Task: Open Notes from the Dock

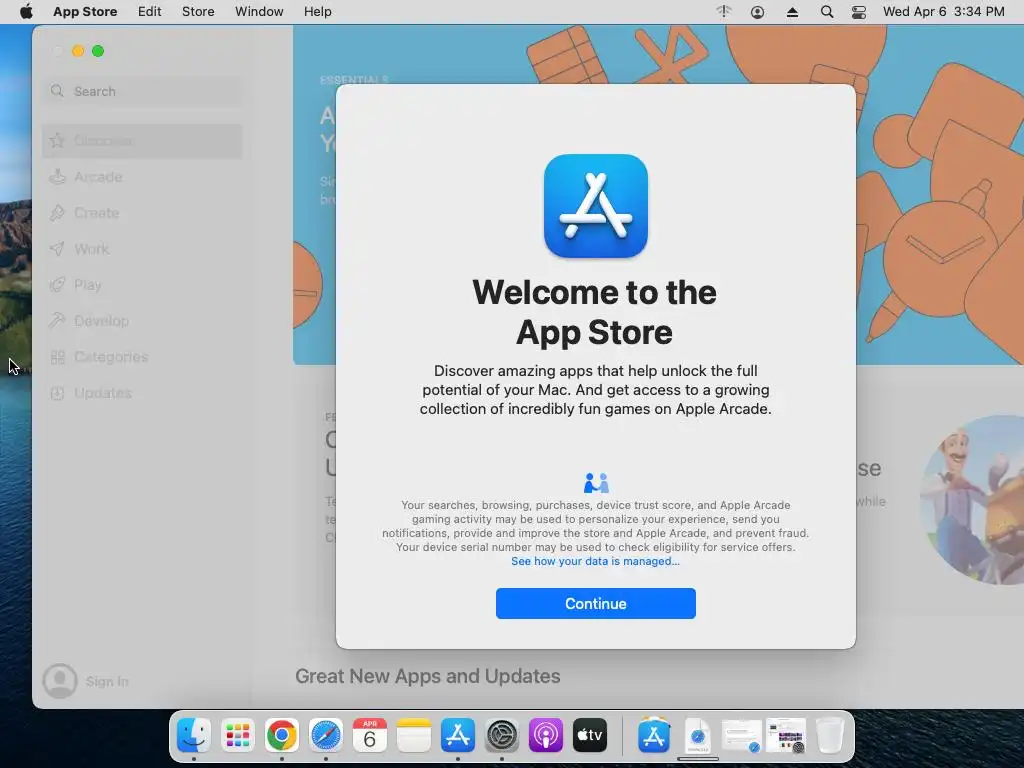Action: click(414, 735)
